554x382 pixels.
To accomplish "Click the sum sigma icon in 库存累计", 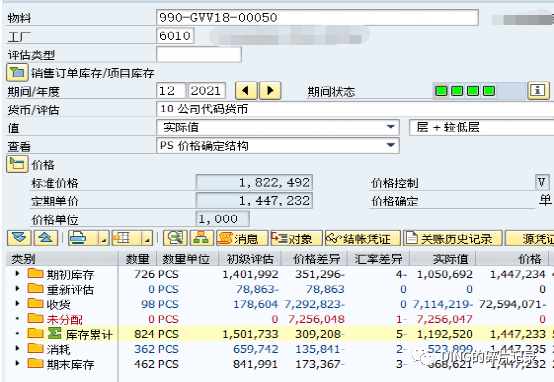I will pos(55,333).
